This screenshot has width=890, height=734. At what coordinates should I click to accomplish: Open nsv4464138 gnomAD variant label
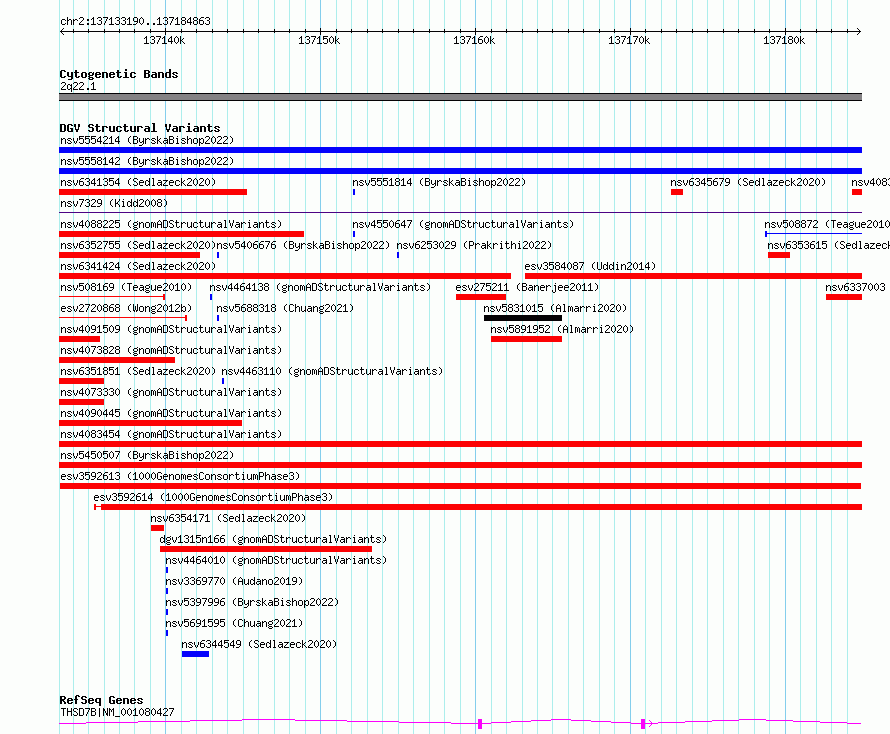pos(320,287)
